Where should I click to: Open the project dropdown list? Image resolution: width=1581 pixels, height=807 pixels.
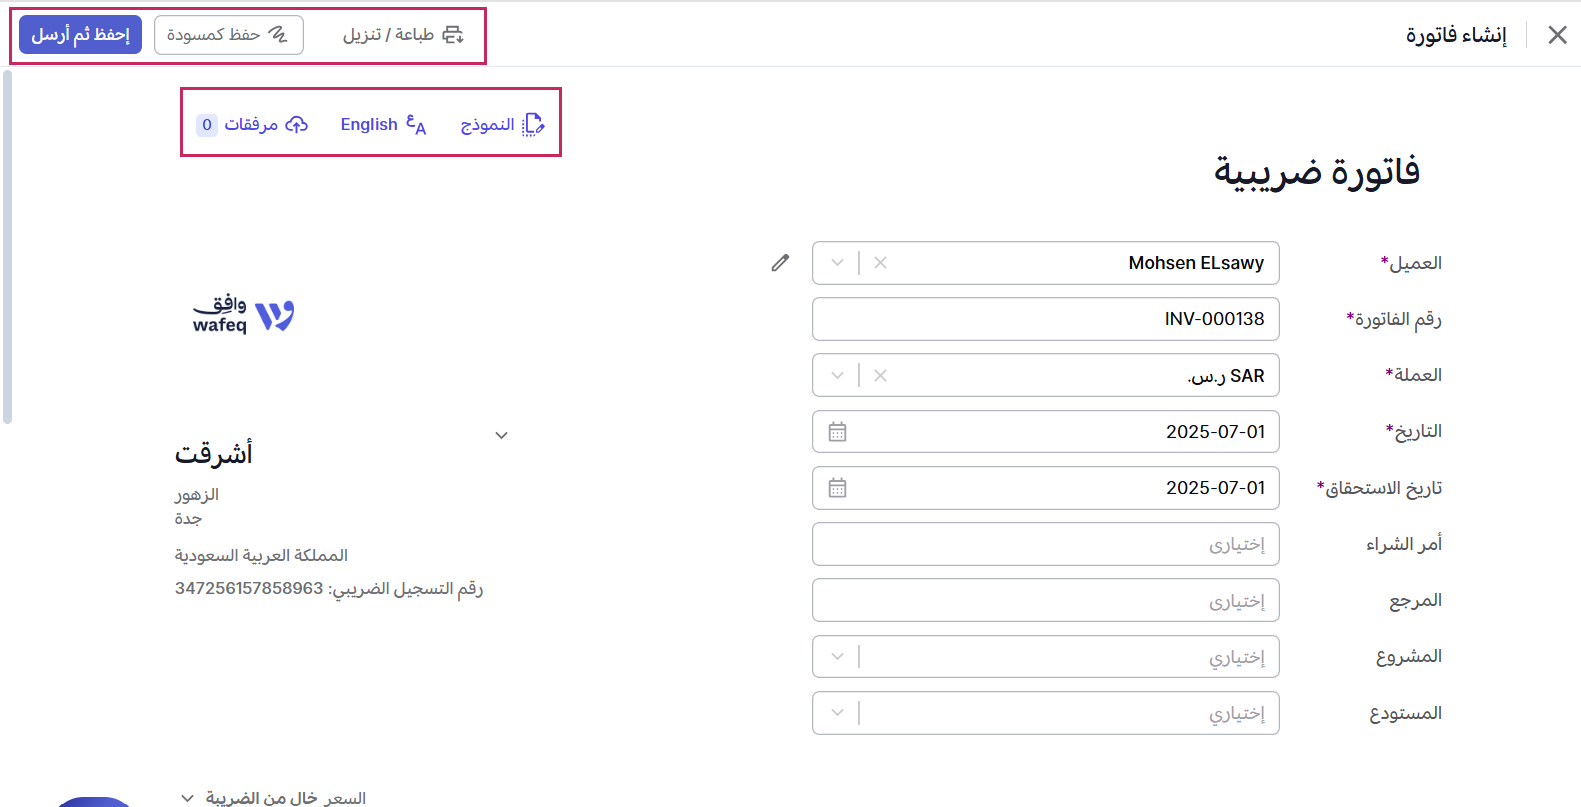pos(837,657)
